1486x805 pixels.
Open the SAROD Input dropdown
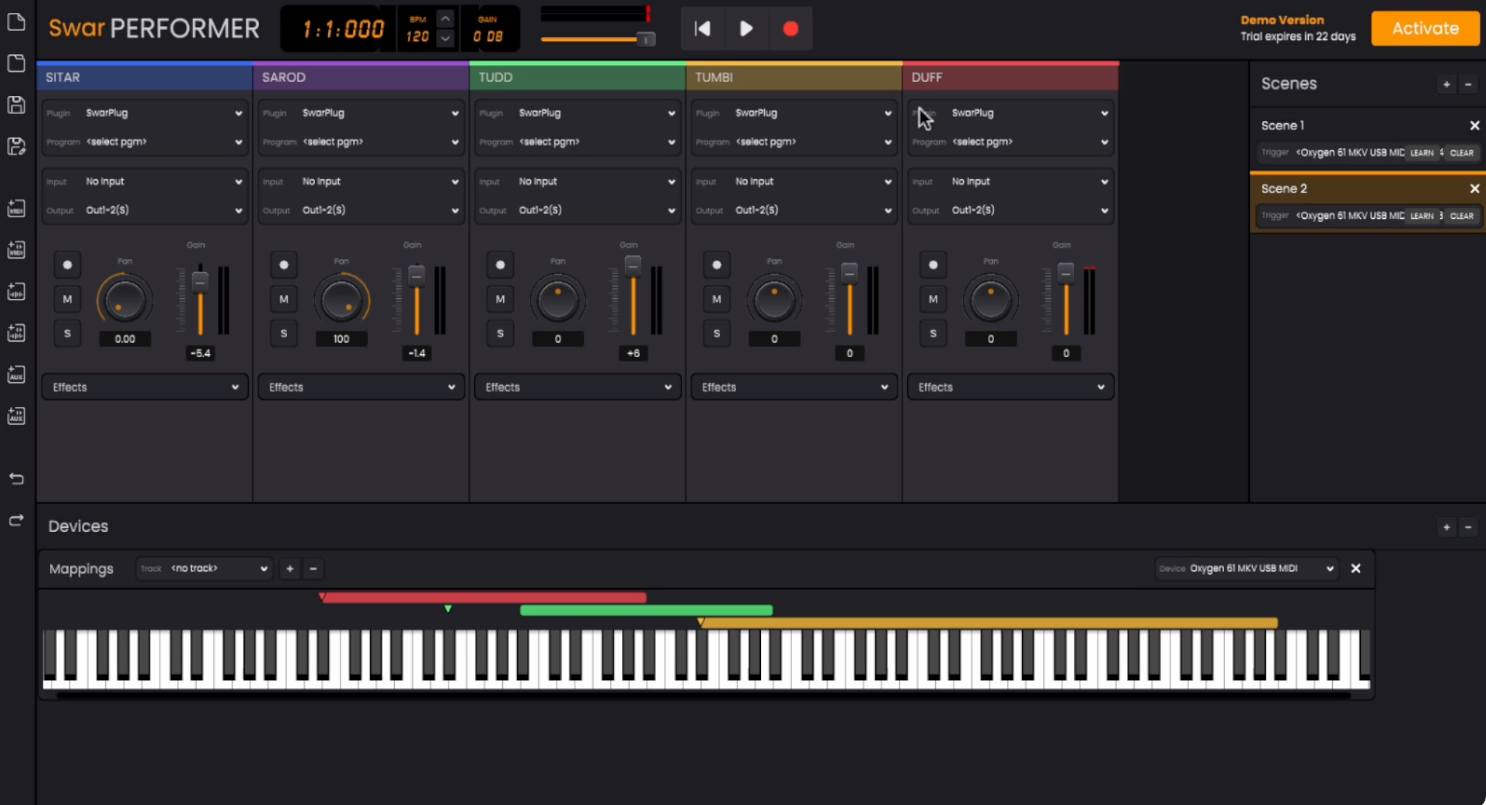click(361, 182)
